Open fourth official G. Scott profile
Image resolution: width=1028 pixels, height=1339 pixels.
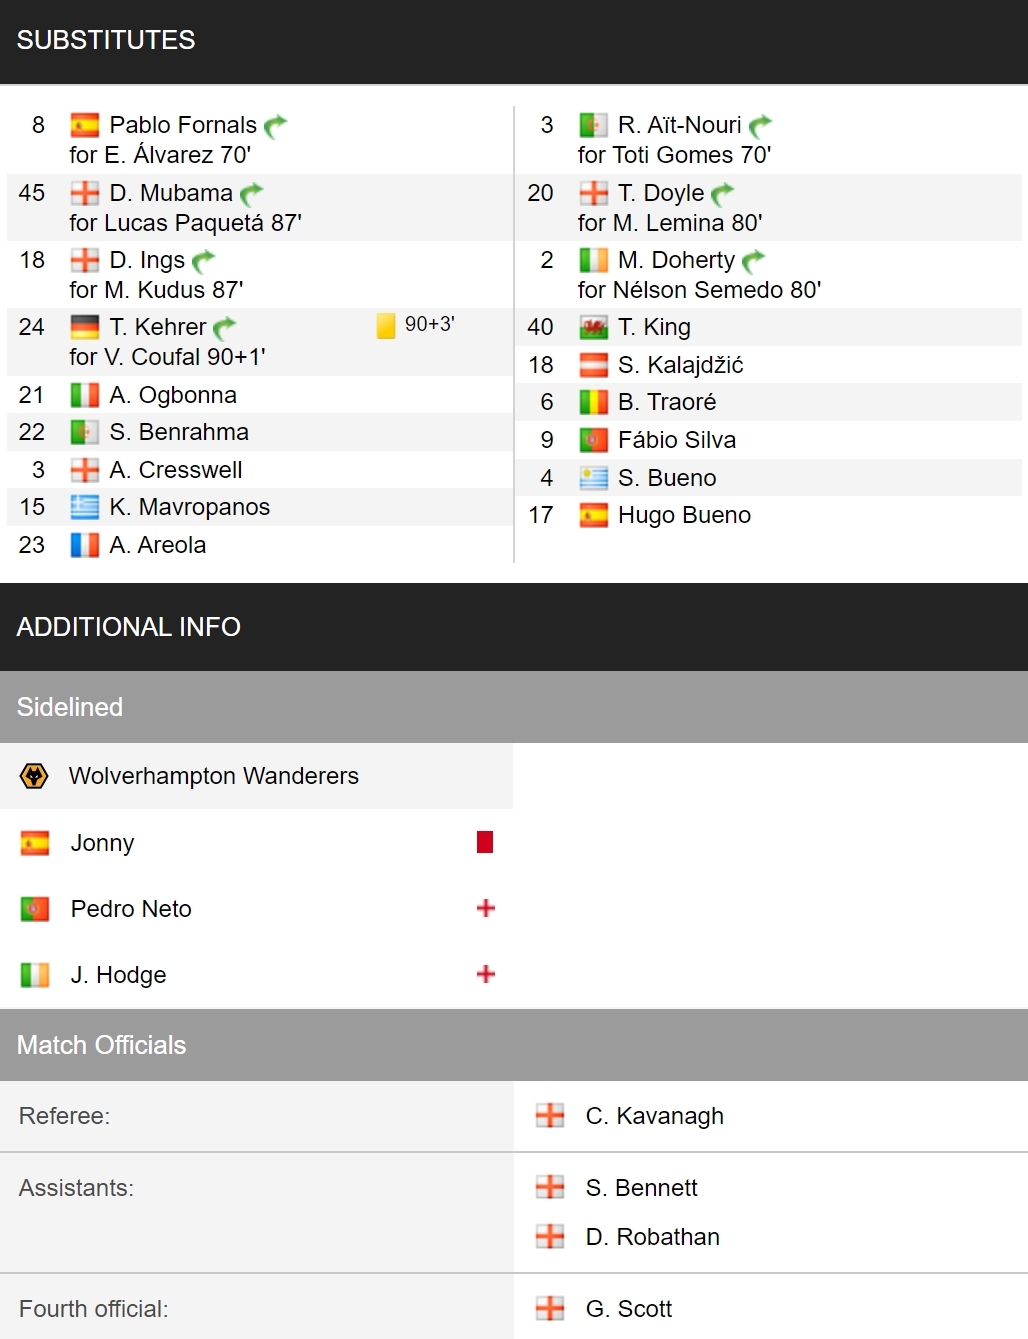click(x=629, y=1309)
